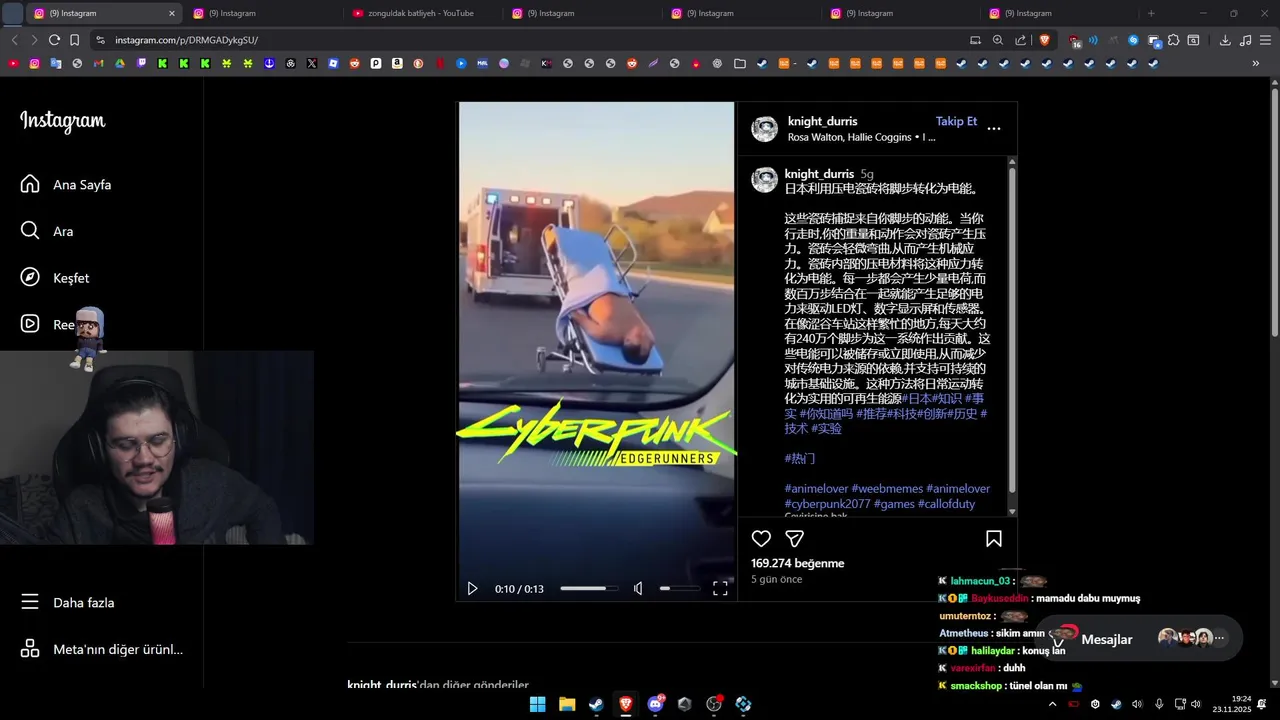Follow knight_durris with Takip Et
The image size is (1280, 720).
click(x=956, y=121)
